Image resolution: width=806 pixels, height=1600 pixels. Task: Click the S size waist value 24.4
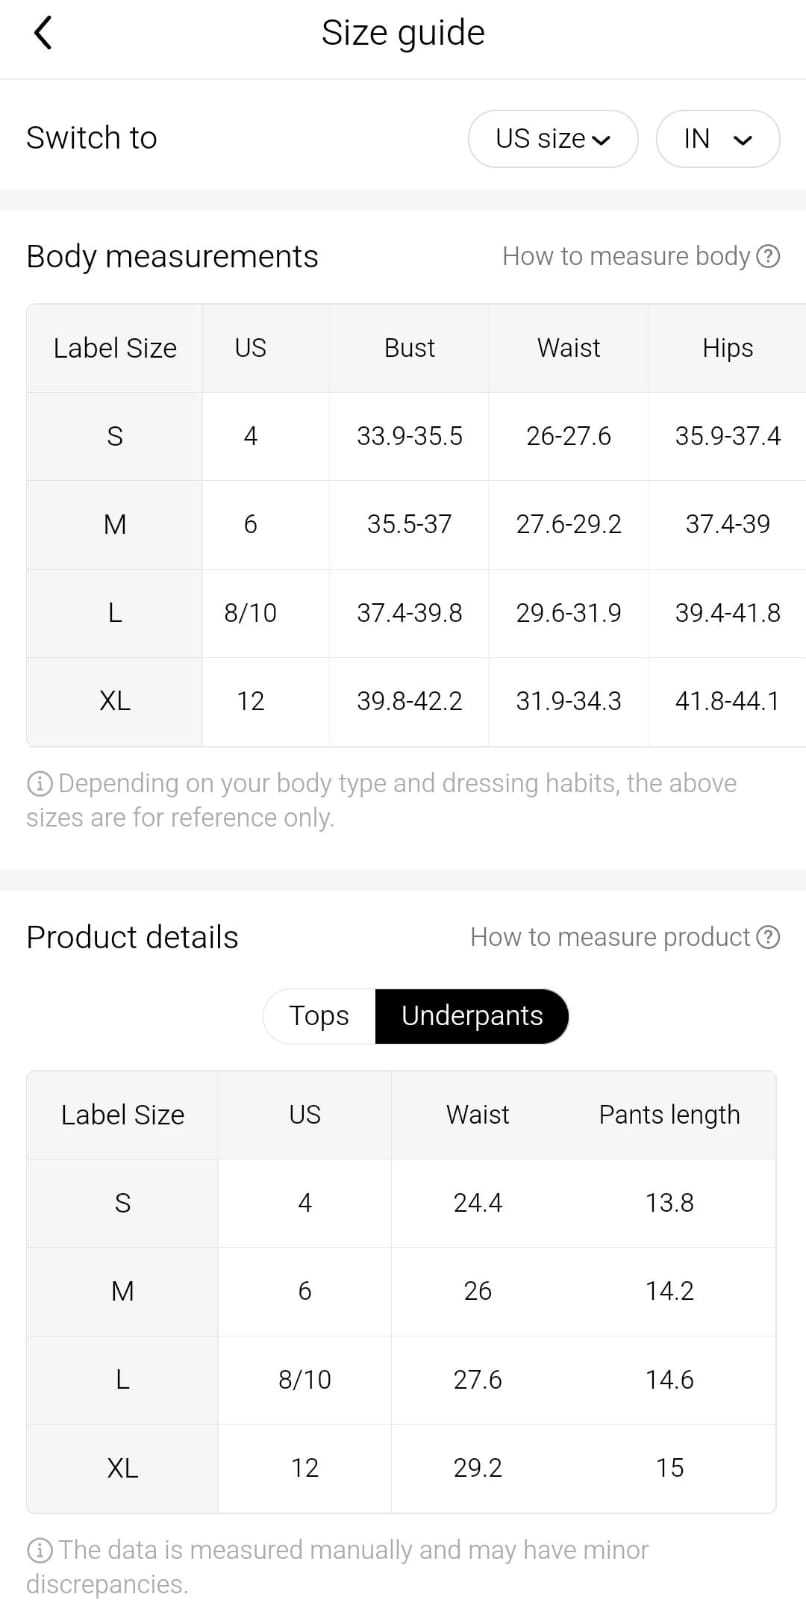[477, 1203]
